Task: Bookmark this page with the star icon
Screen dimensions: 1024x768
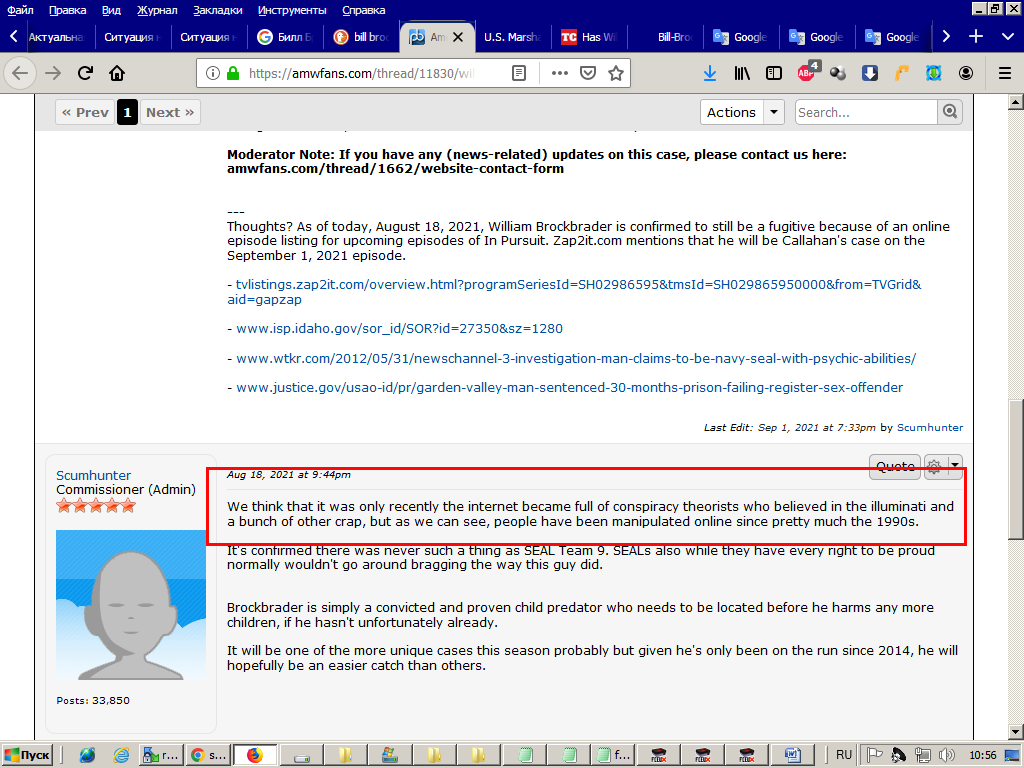Action: 616,73
